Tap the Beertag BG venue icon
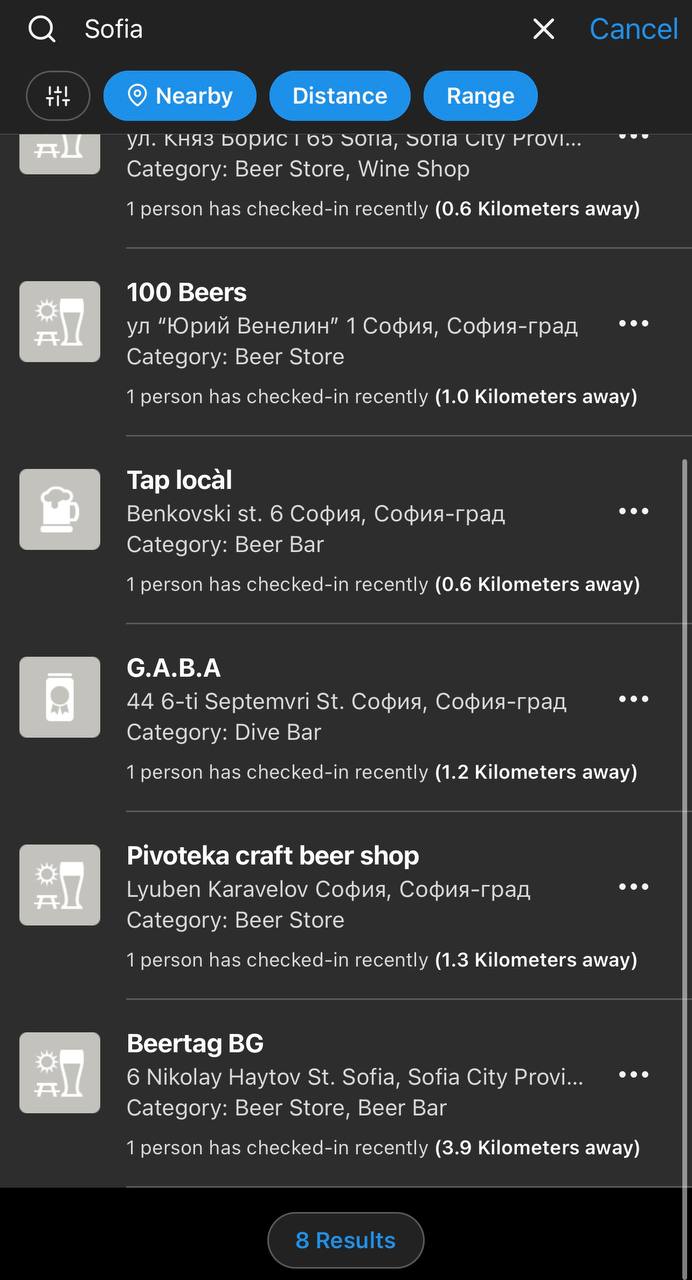 [x=60, y=1073]
